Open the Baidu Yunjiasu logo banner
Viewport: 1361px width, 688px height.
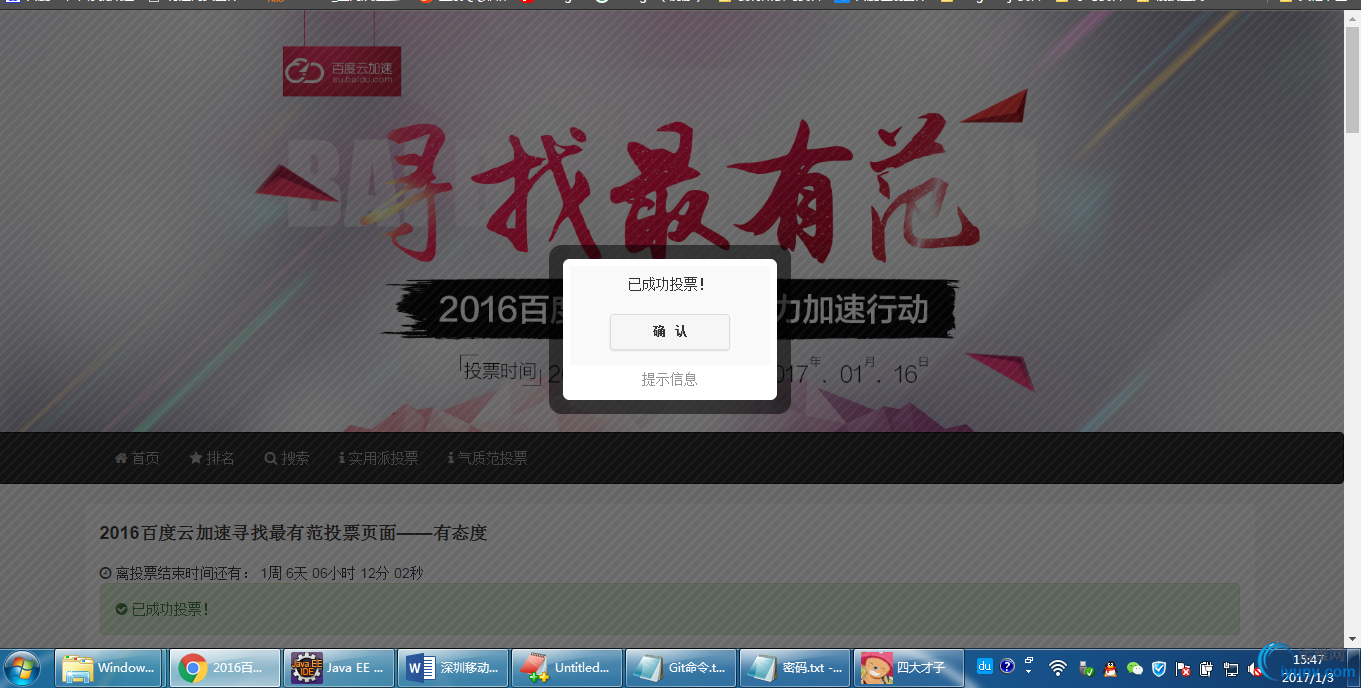click(342, 71)
